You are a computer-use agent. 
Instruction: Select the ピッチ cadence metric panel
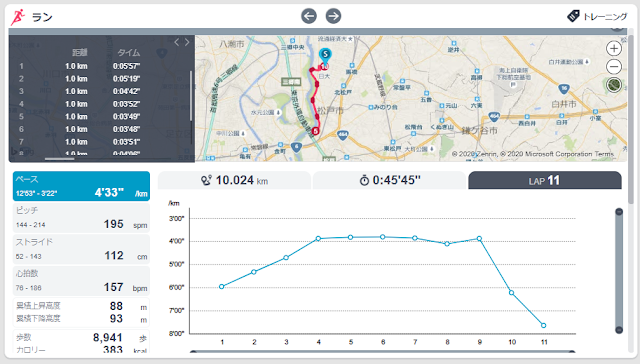[81, 218]
